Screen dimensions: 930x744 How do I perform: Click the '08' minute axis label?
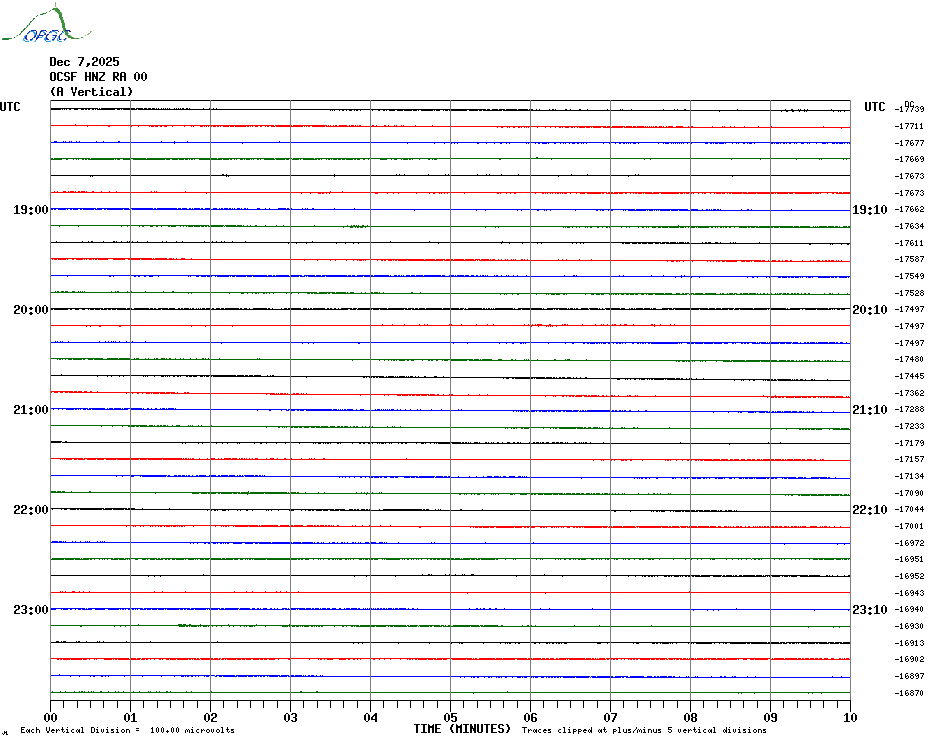(x=690, y=717)
